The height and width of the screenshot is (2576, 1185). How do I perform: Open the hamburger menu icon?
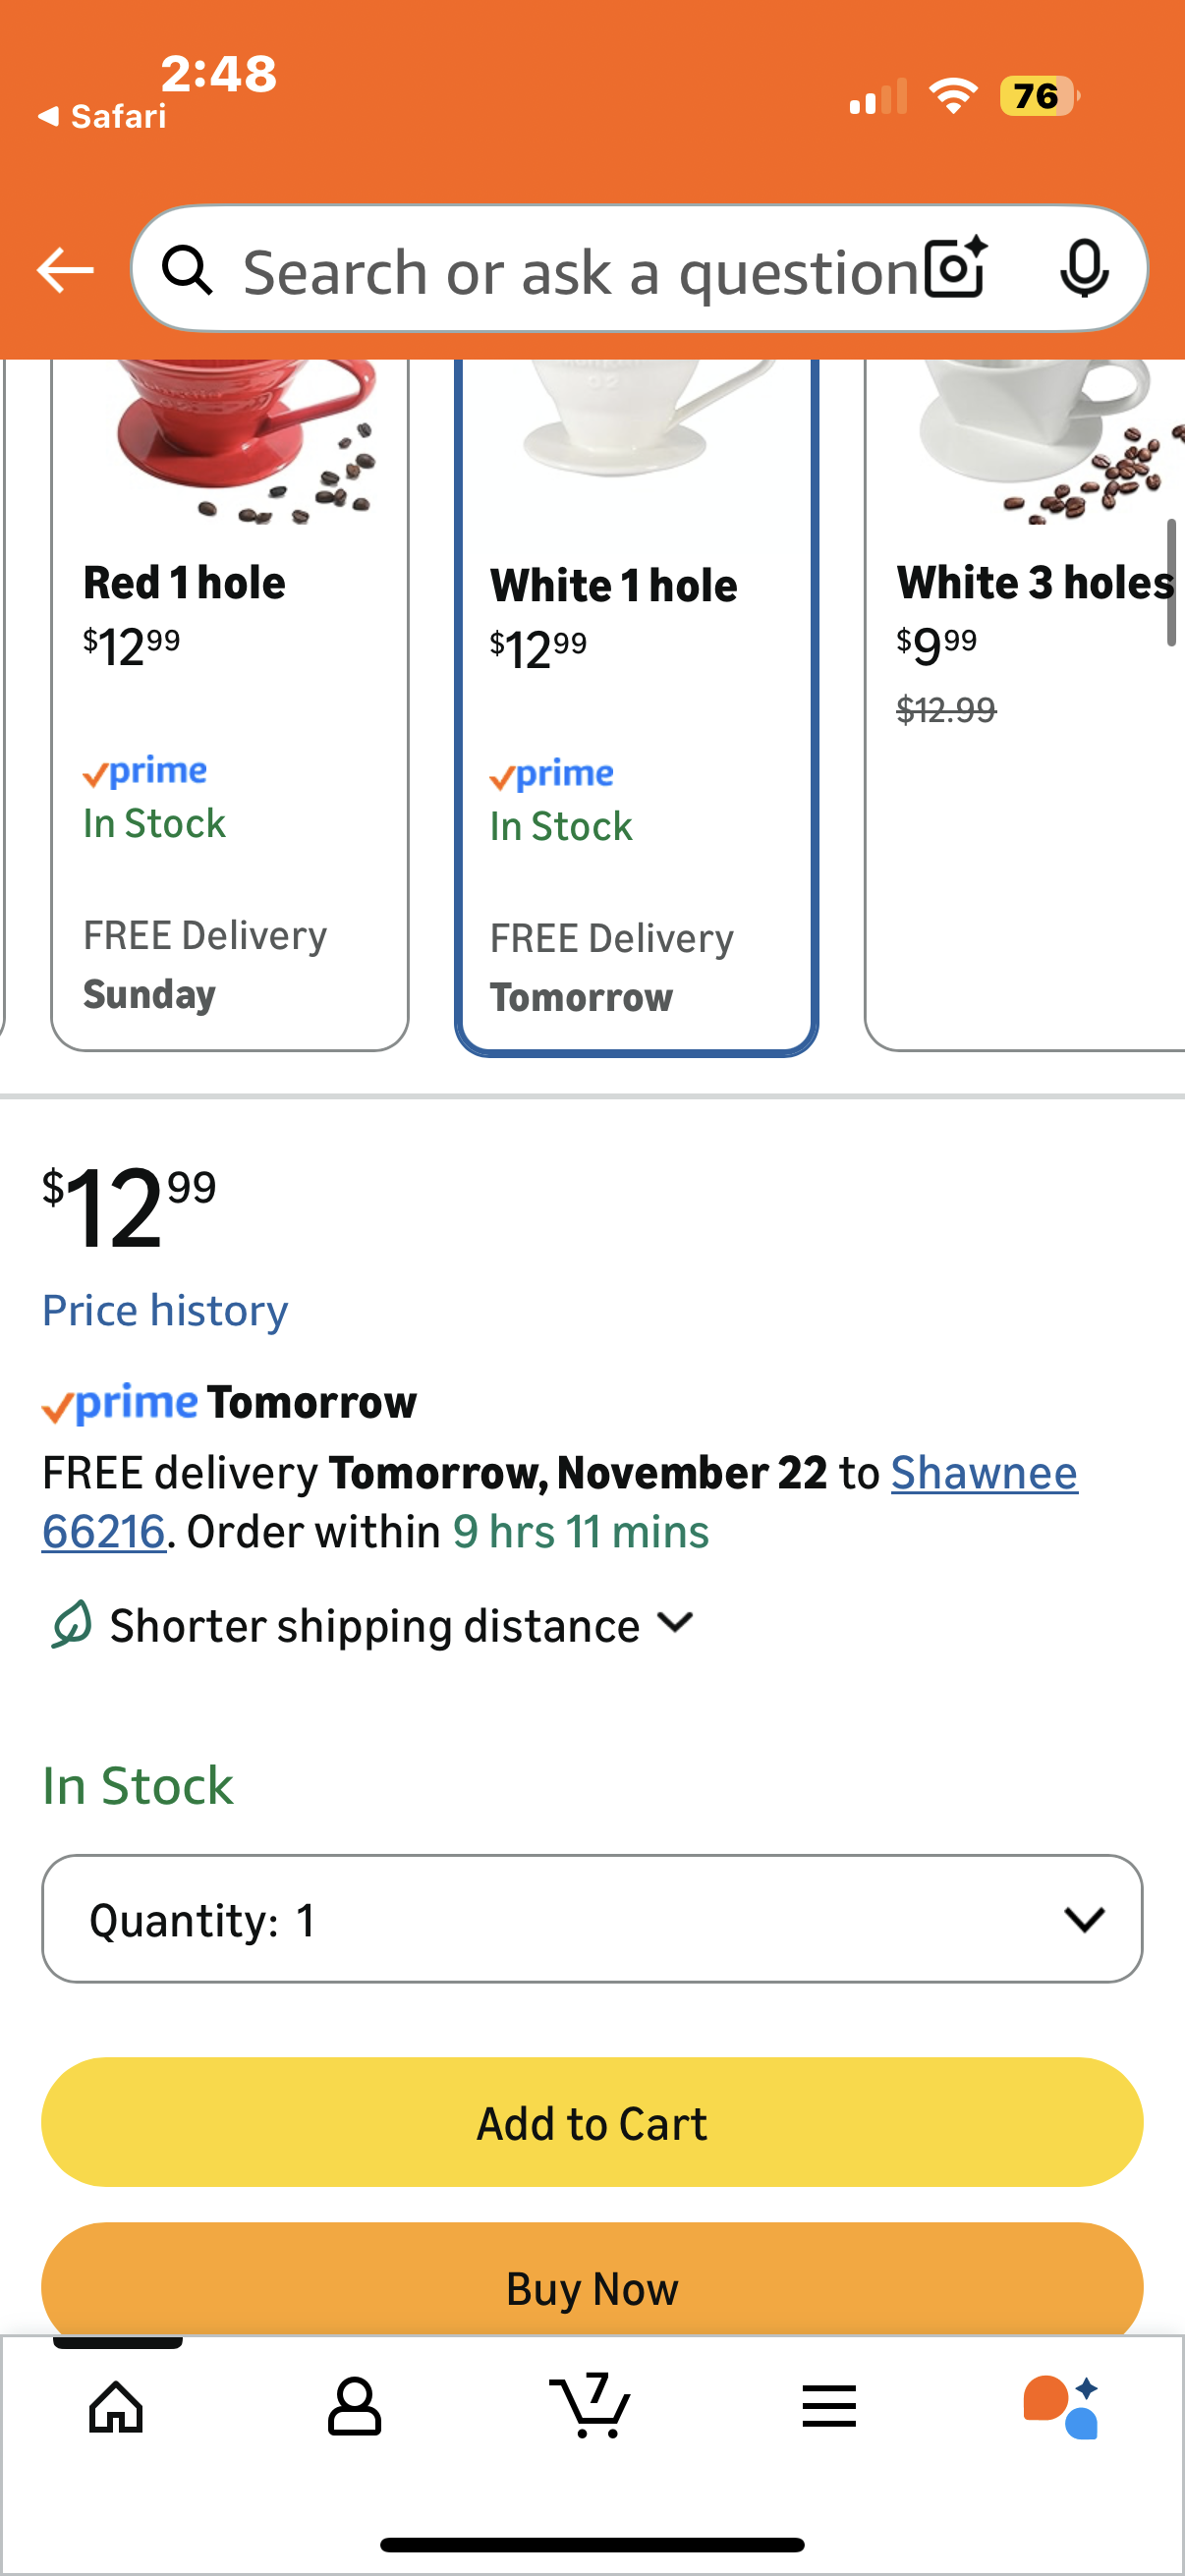tap(829, 2405)
